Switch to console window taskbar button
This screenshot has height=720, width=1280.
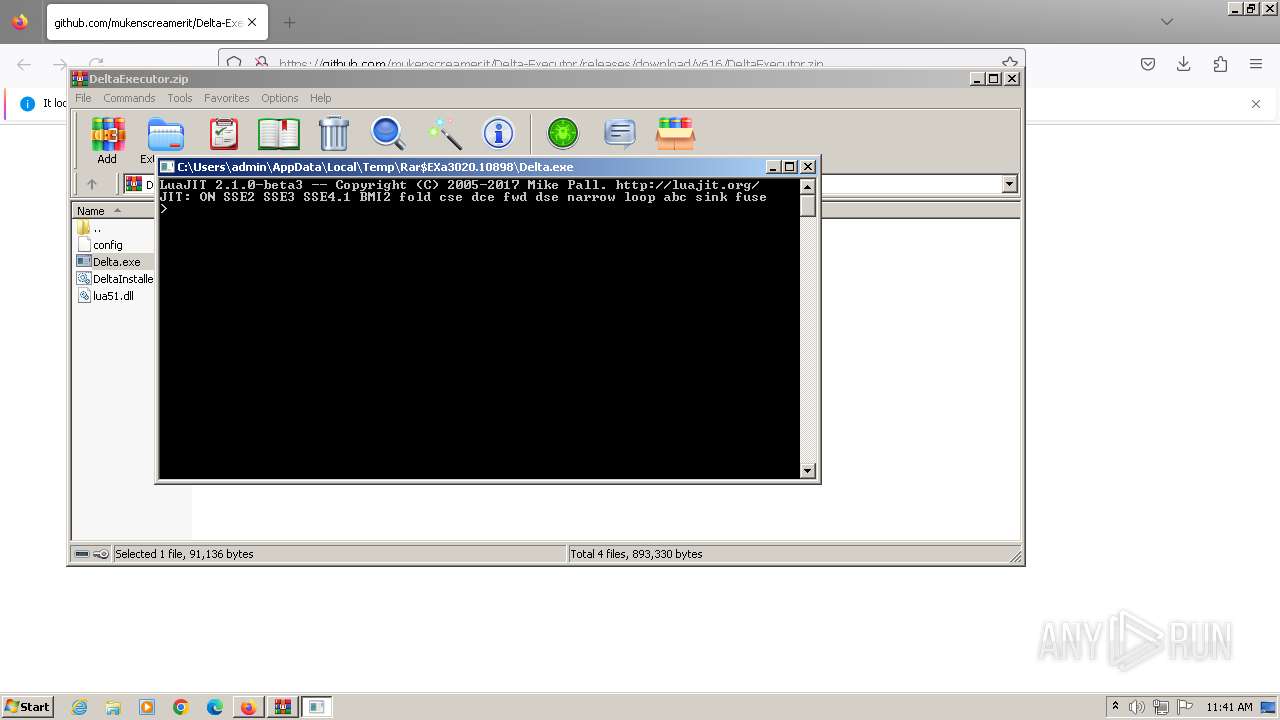point(317,707)
